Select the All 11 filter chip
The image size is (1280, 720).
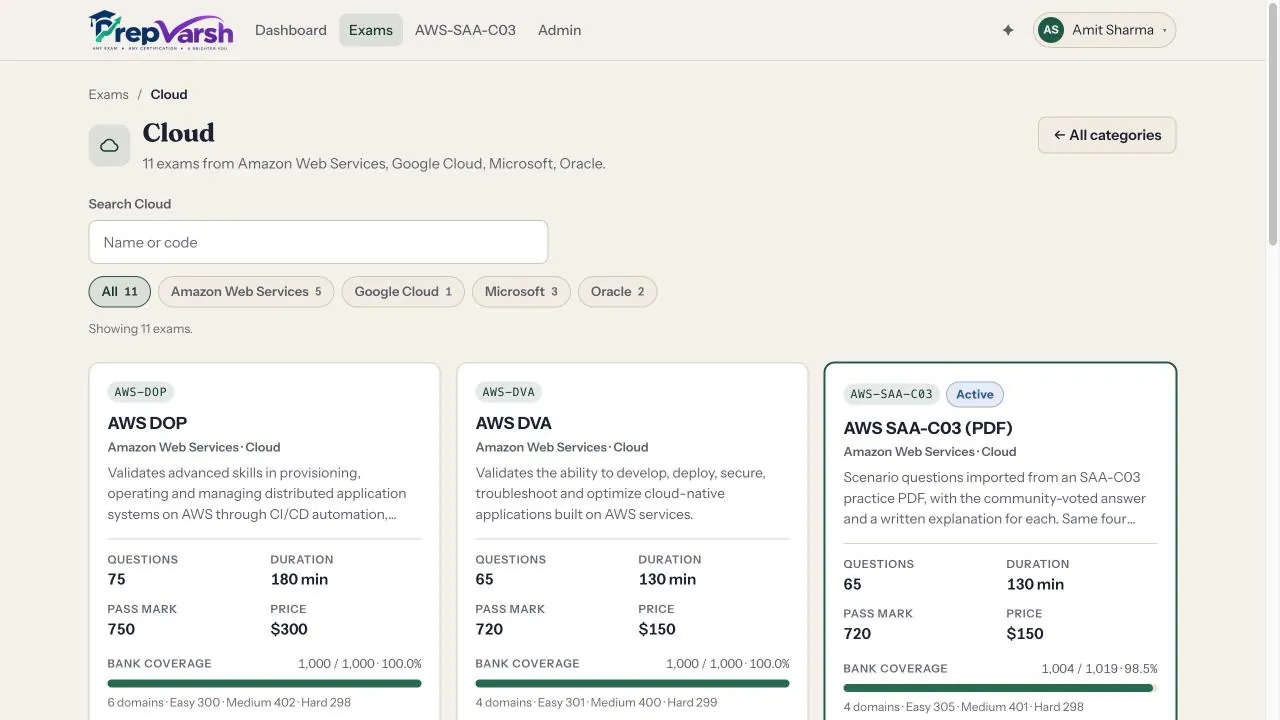click(120, 292)
